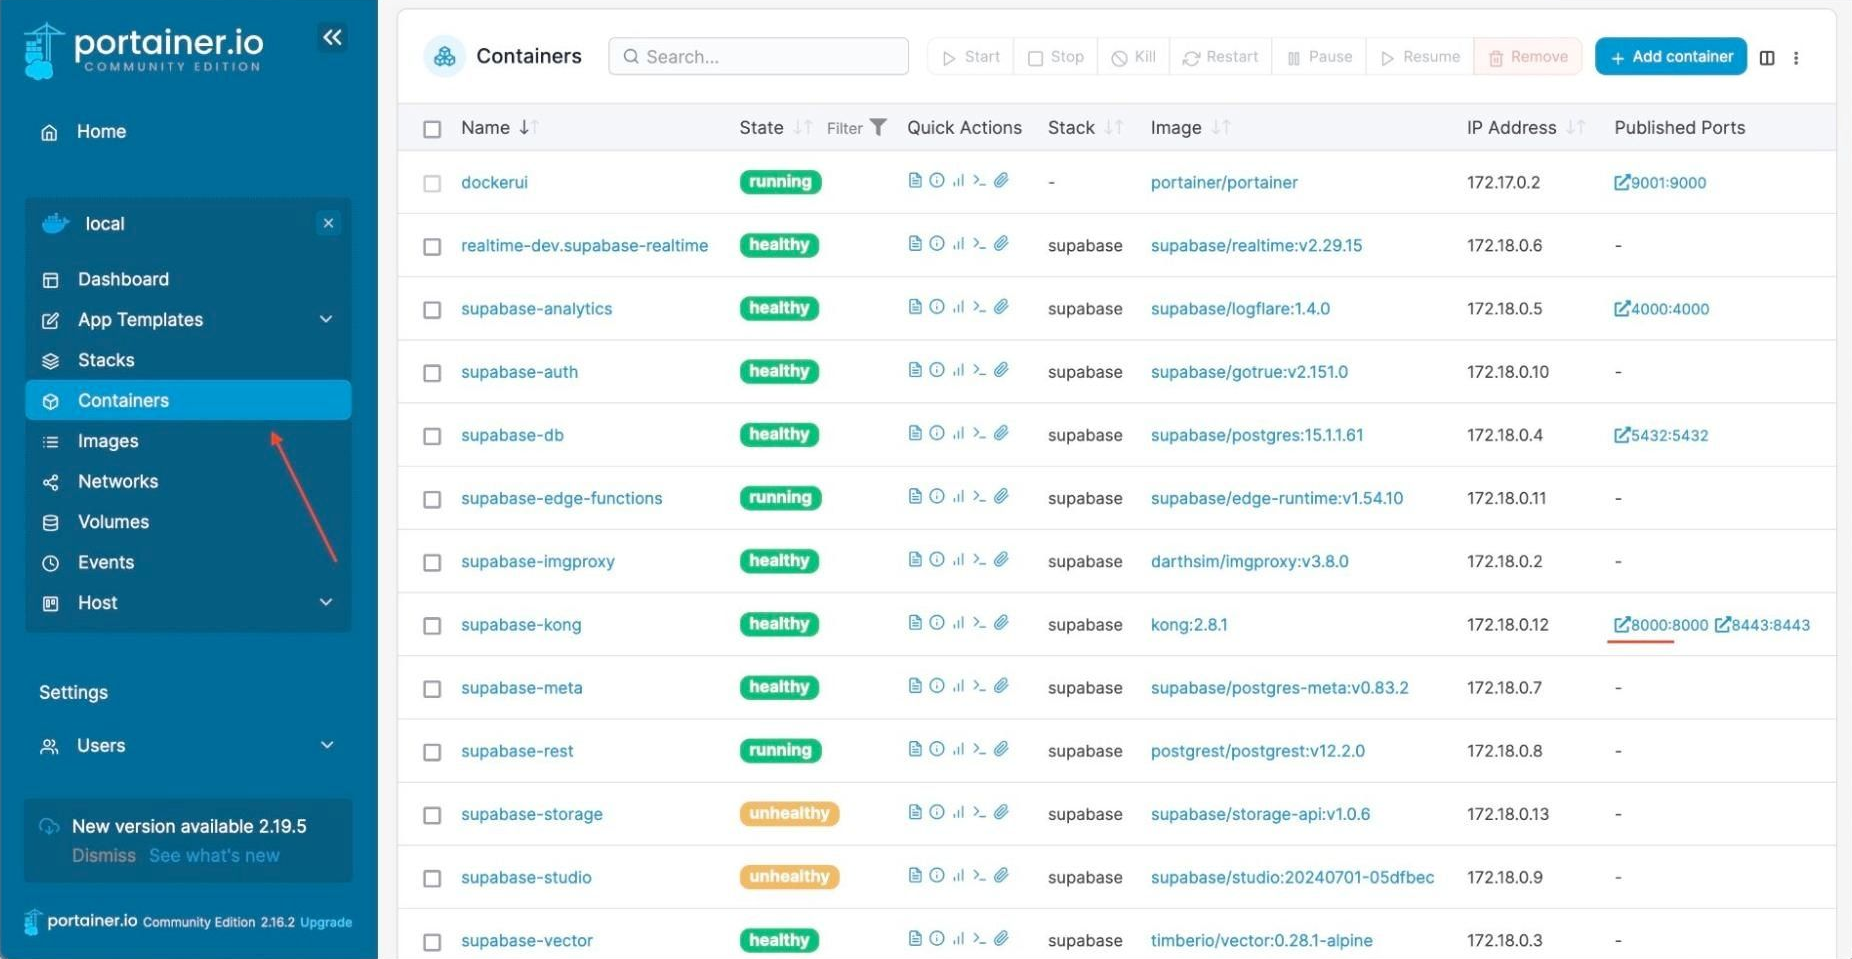Check the supabase-kong row checkbox
Image resolution: width=1852 pixels, height=959 pixels.
click(432, 626)
